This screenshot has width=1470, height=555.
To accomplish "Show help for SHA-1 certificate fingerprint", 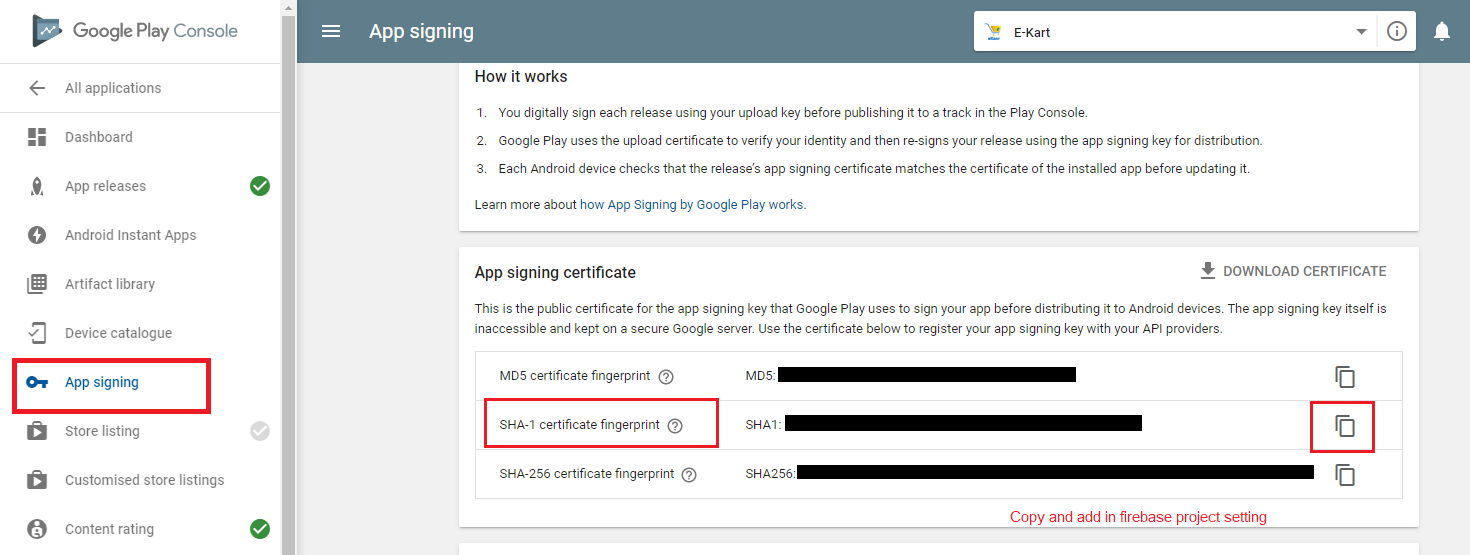I will 675,426.
